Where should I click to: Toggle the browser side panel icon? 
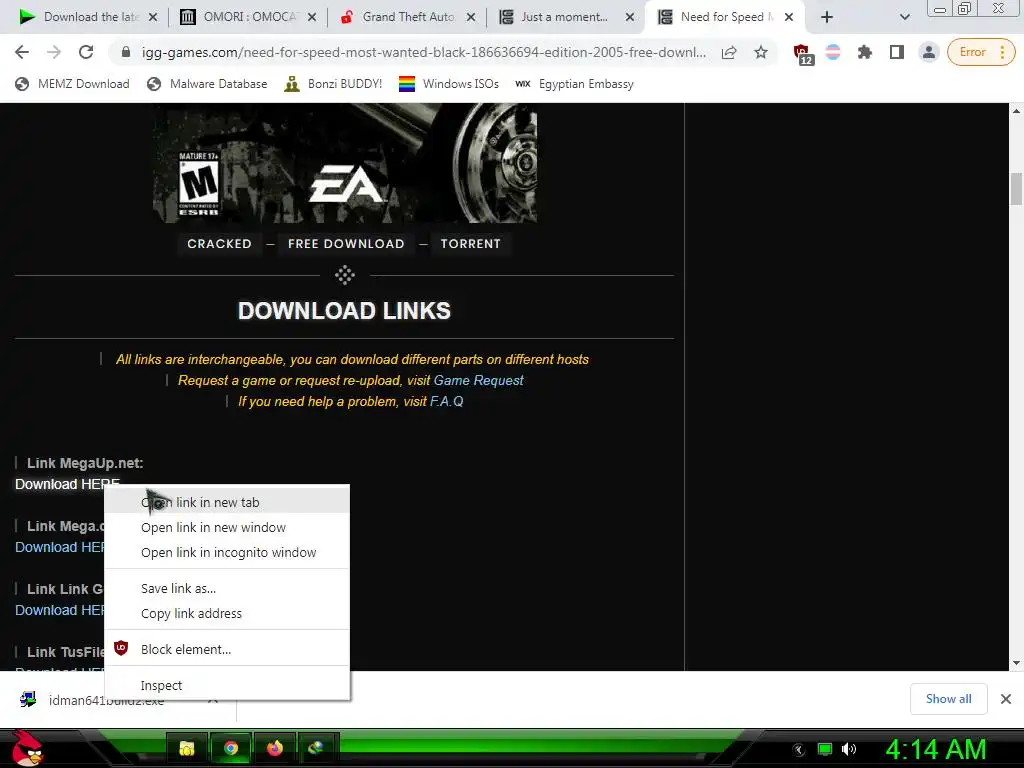pyautogui.click(x=897, y=52)
